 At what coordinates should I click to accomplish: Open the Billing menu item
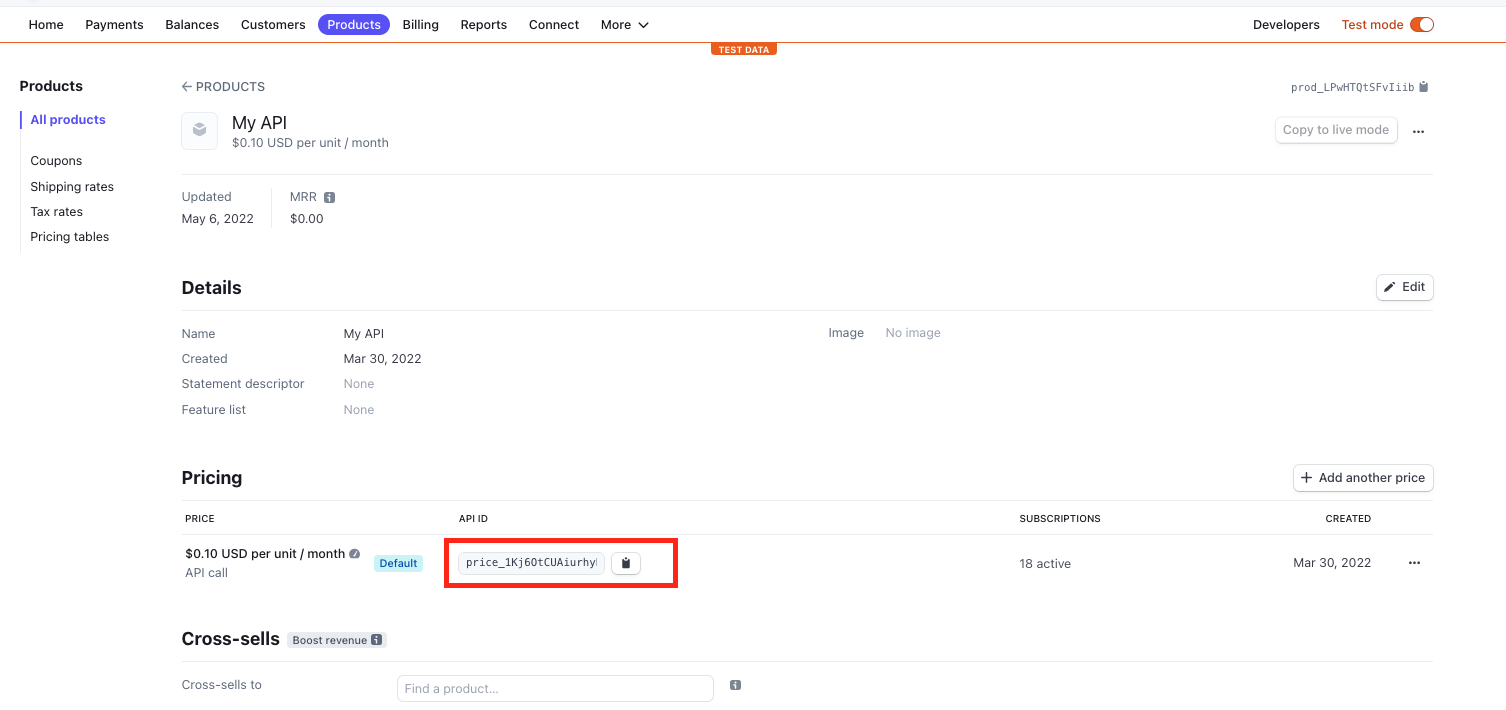tap(420, 24)
